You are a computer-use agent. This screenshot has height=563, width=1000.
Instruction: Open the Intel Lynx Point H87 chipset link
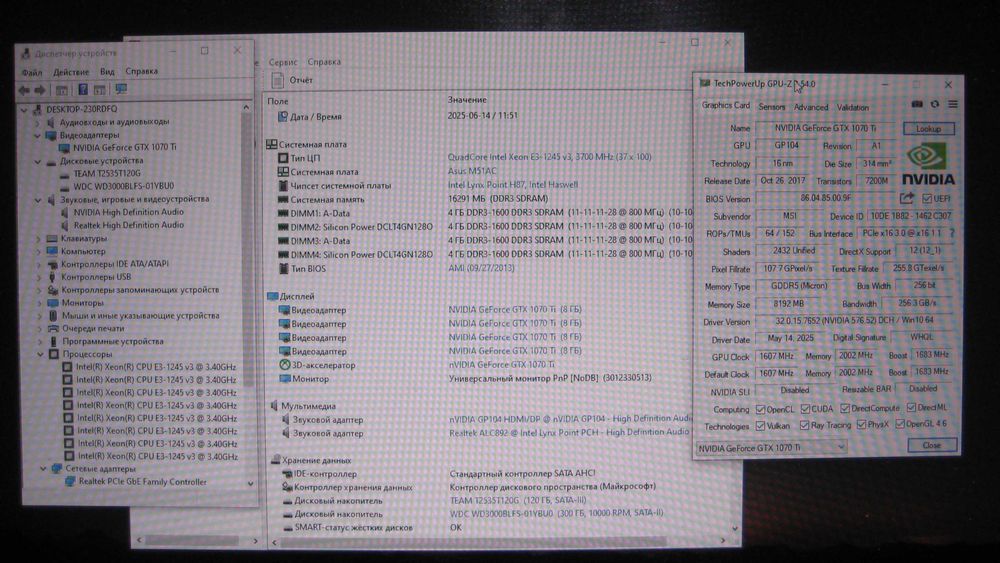[513, 185]
